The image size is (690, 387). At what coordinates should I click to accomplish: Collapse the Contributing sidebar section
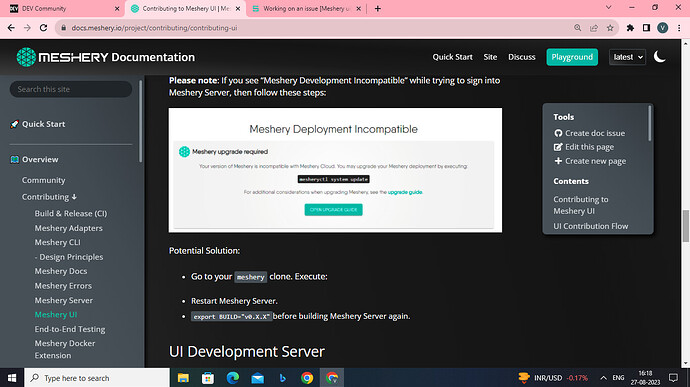pyautogui.click(x=49, y=197)
